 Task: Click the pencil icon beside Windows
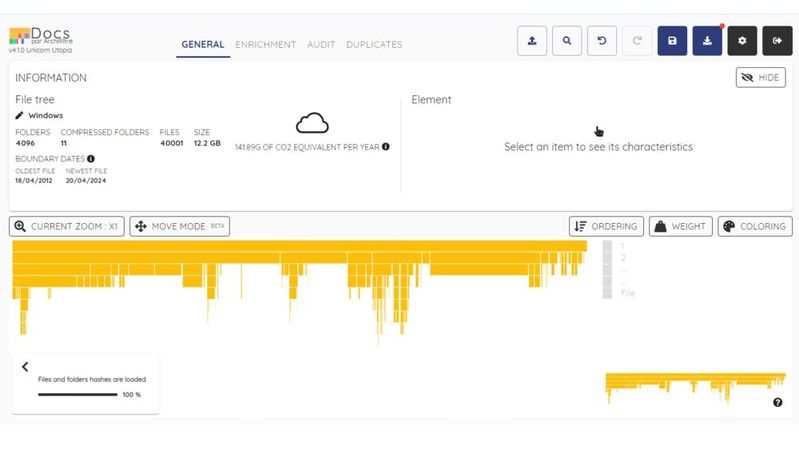click(x=19, y=116)
